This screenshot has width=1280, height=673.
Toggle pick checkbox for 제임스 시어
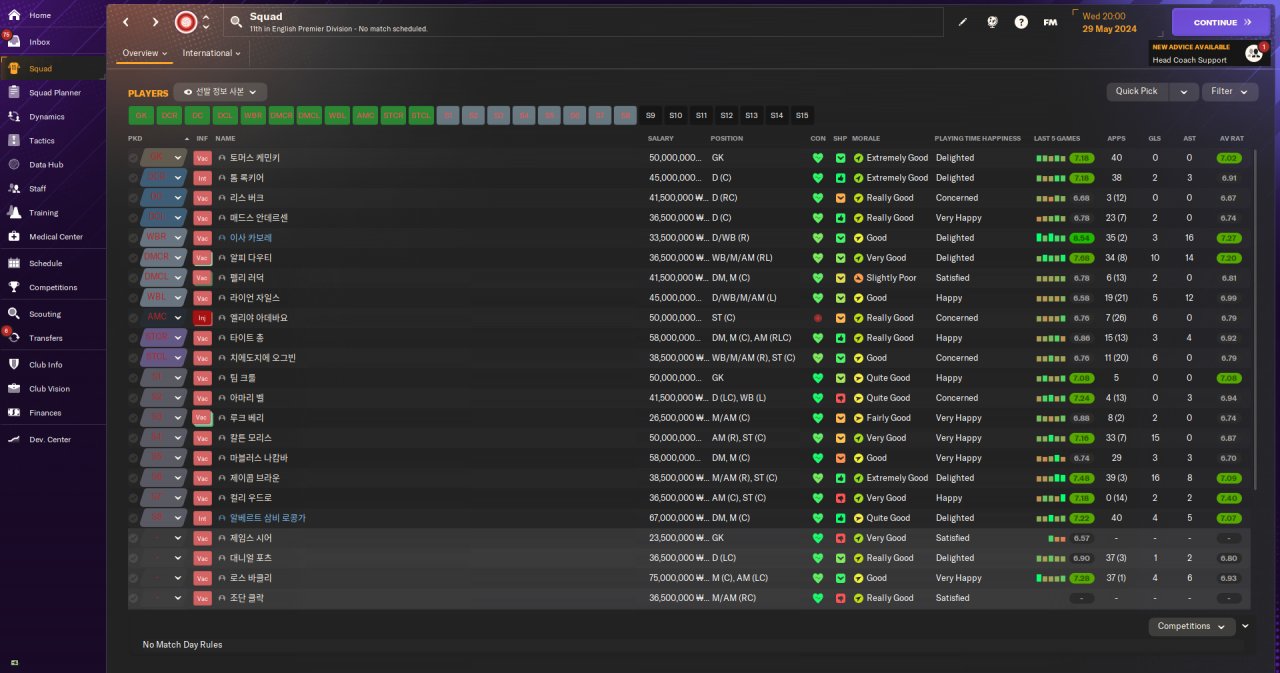[x=134, y=538]
